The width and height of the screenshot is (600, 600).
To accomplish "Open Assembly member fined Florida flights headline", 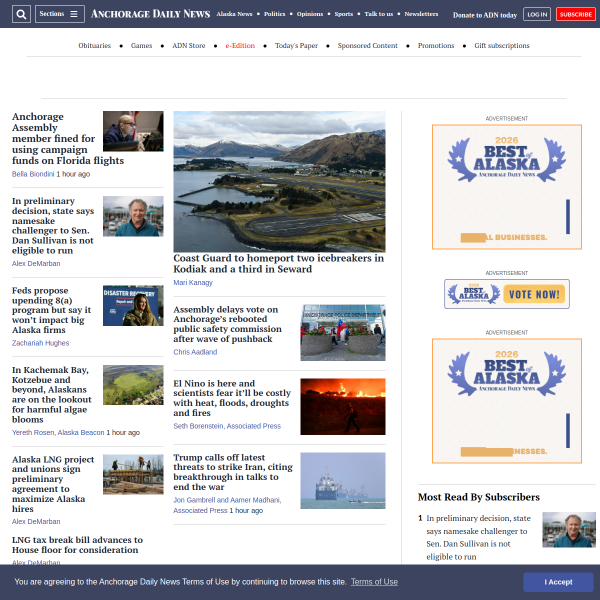I will pos(68,139).
